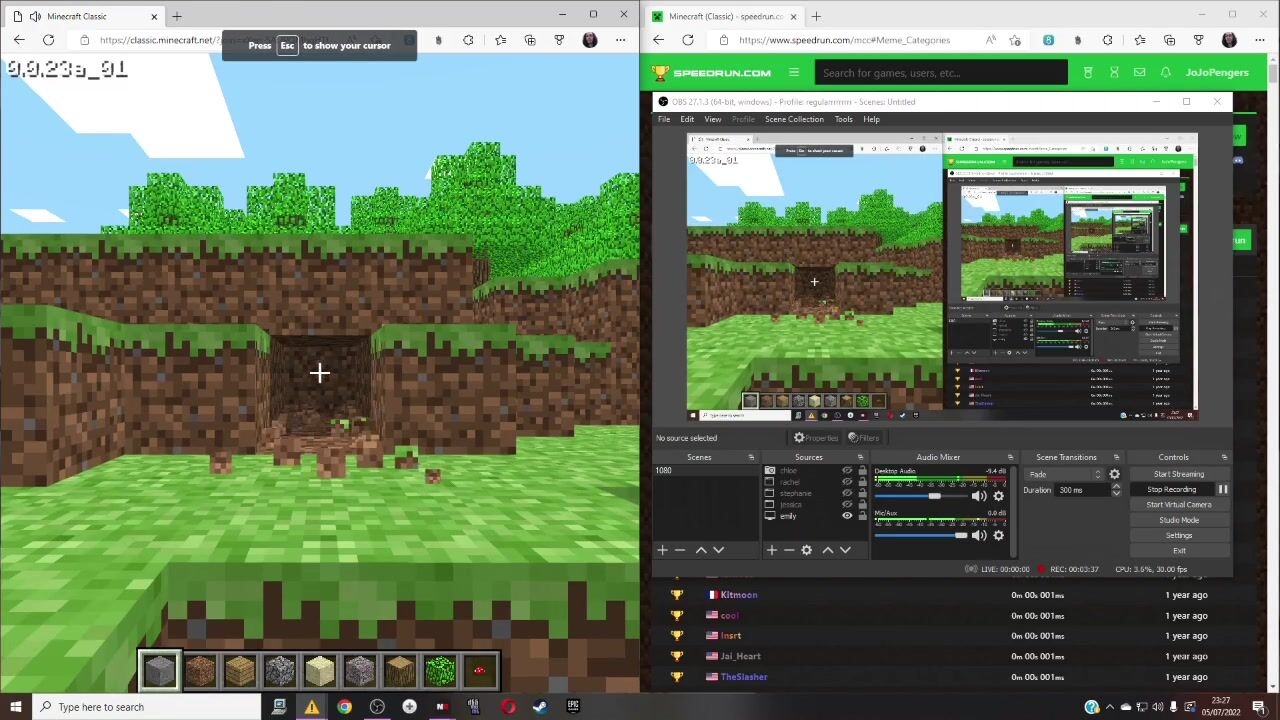Open OBS from the Windows taskbar
This screenshot has height=720, width=1280.
pos(377,707)
